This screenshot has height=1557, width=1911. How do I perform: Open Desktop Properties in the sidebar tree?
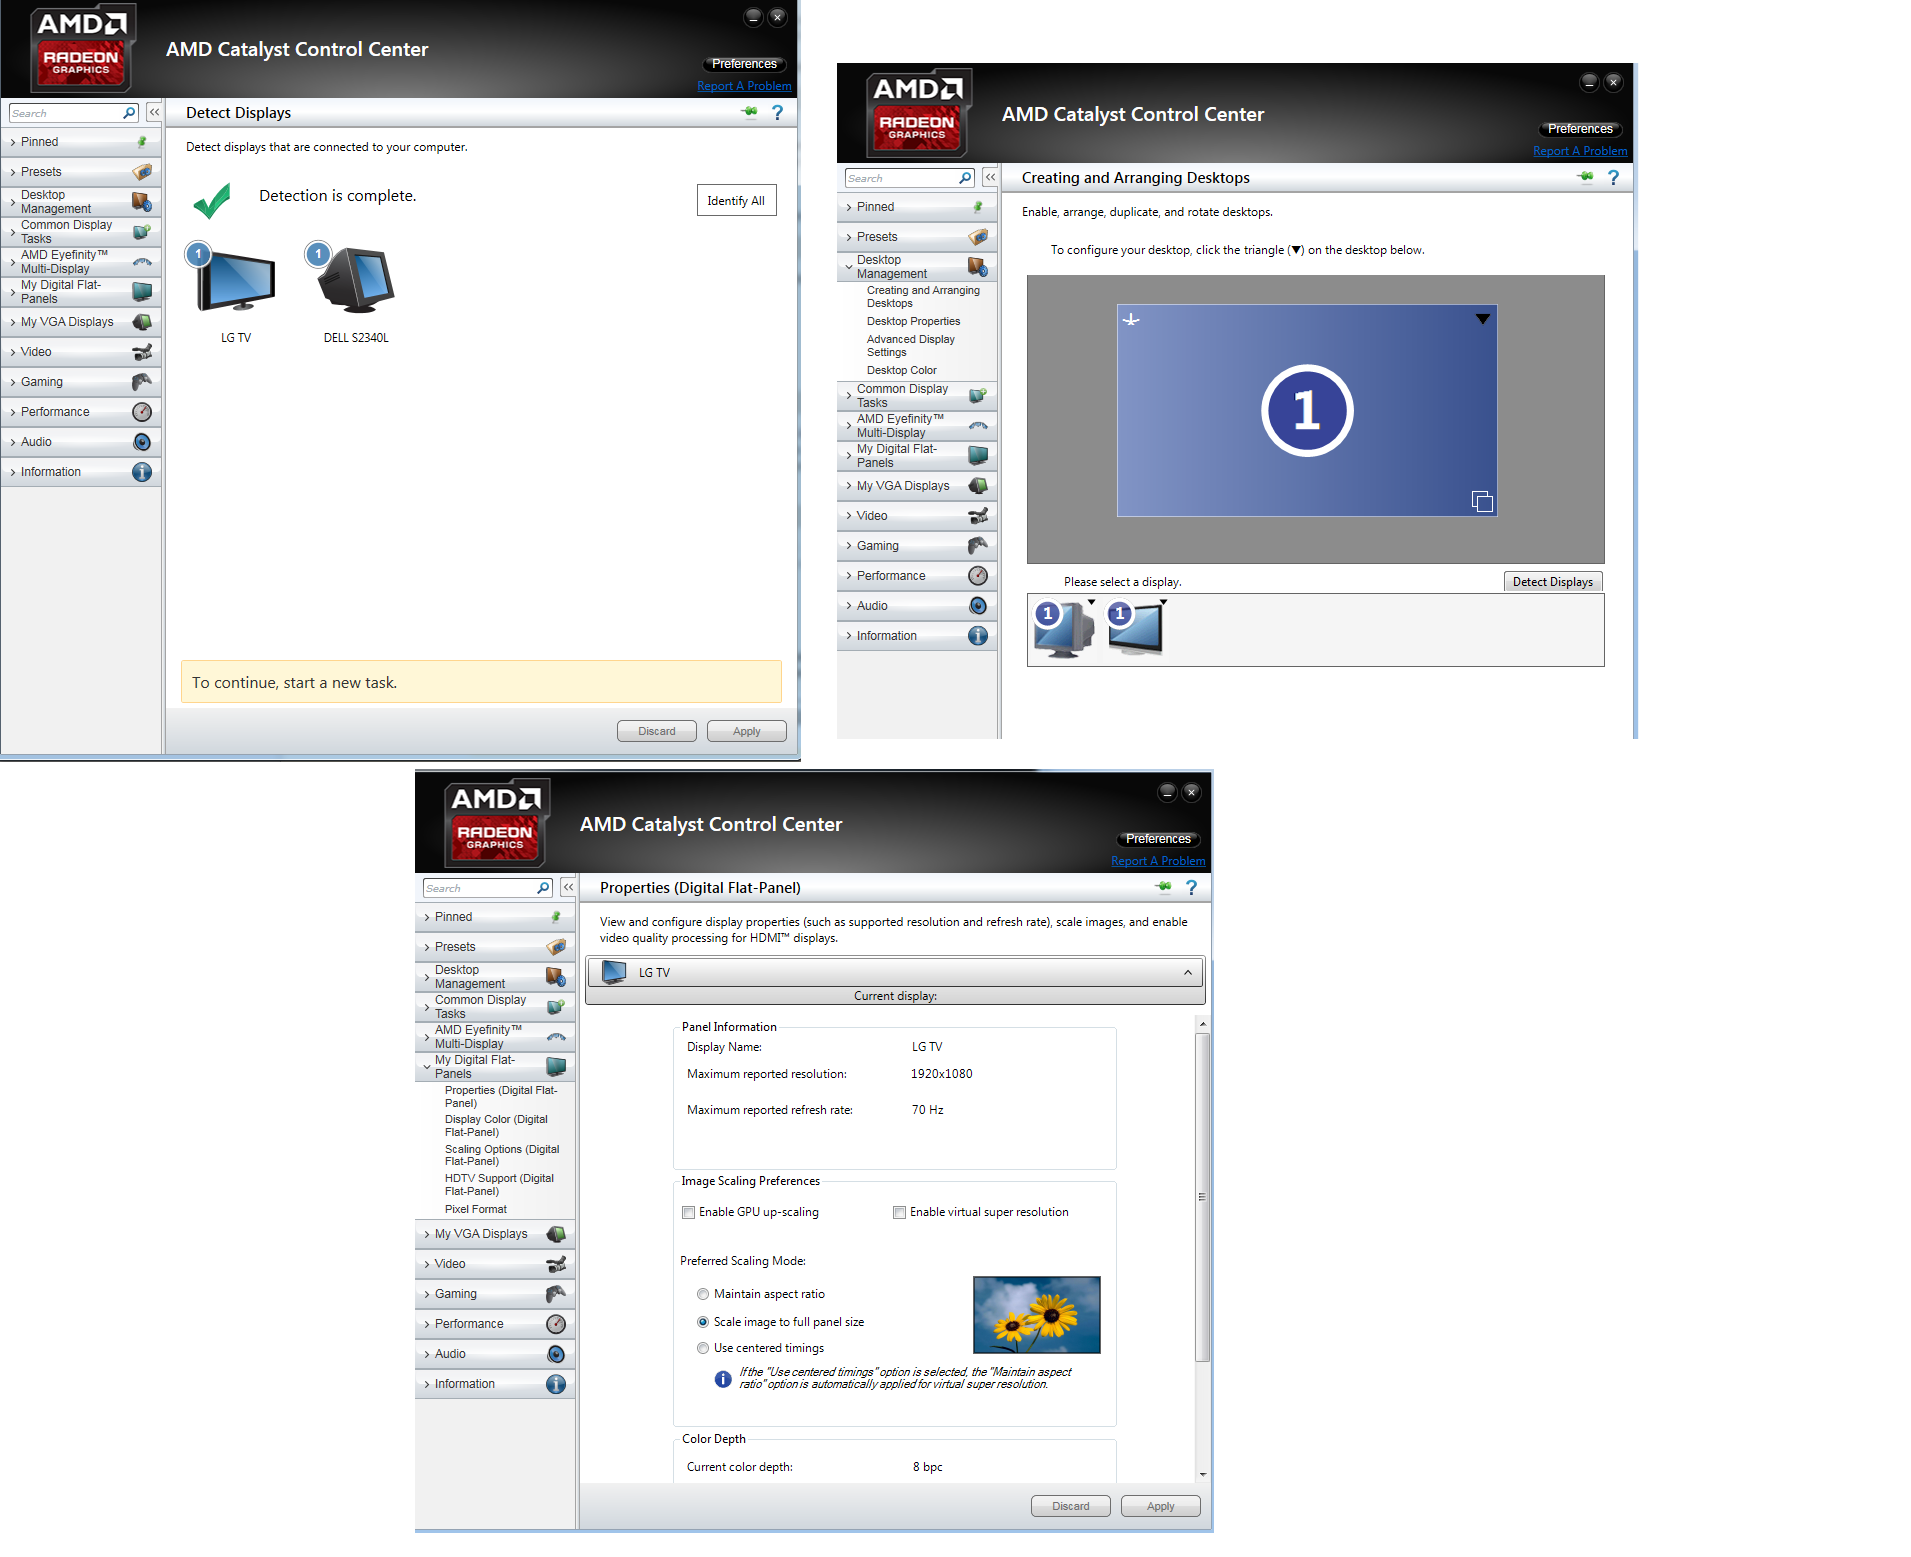913,322
